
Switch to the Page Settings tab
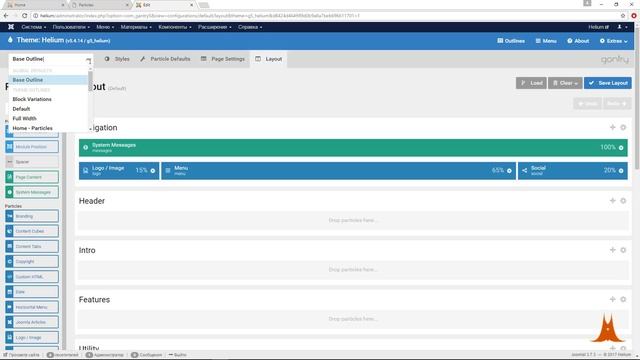click(x=223, y=59)
